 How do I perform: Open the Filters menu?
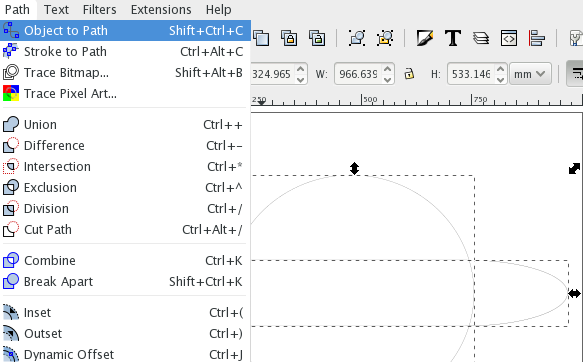click(99, 9)
